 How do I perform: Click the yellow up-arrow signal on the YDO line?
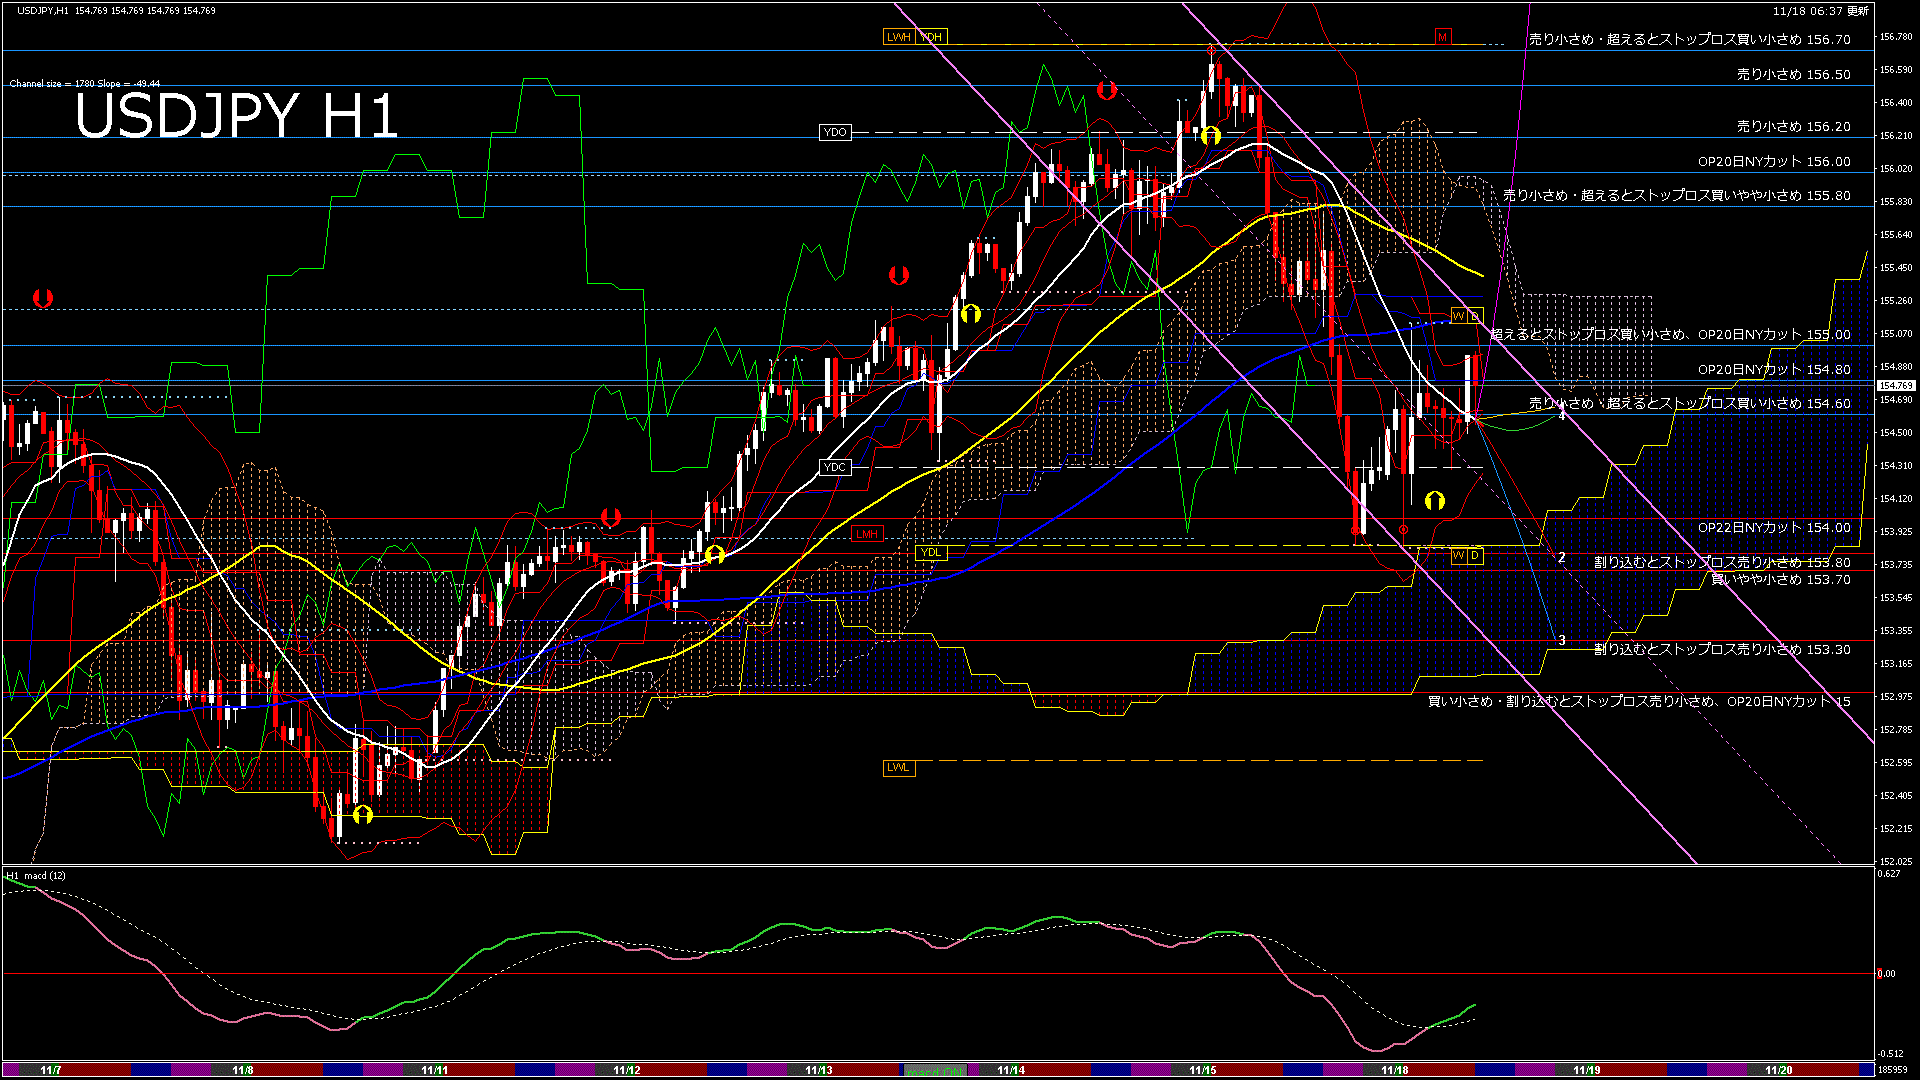click(x=1210, y=135)
